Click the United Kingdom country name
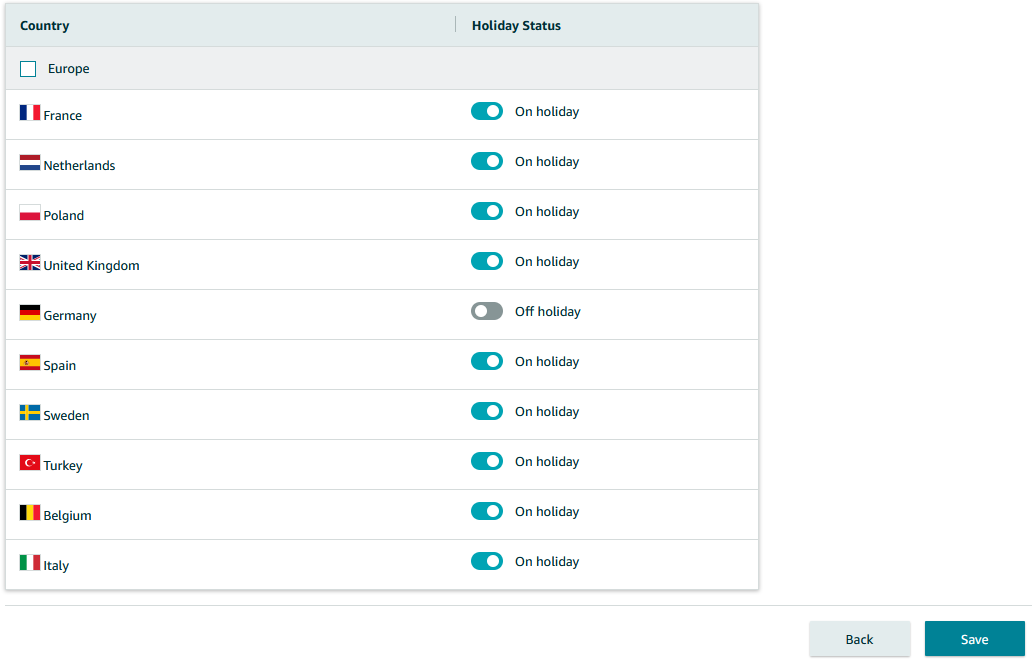The image size is (1032, 662). click(x=91, y=265)
